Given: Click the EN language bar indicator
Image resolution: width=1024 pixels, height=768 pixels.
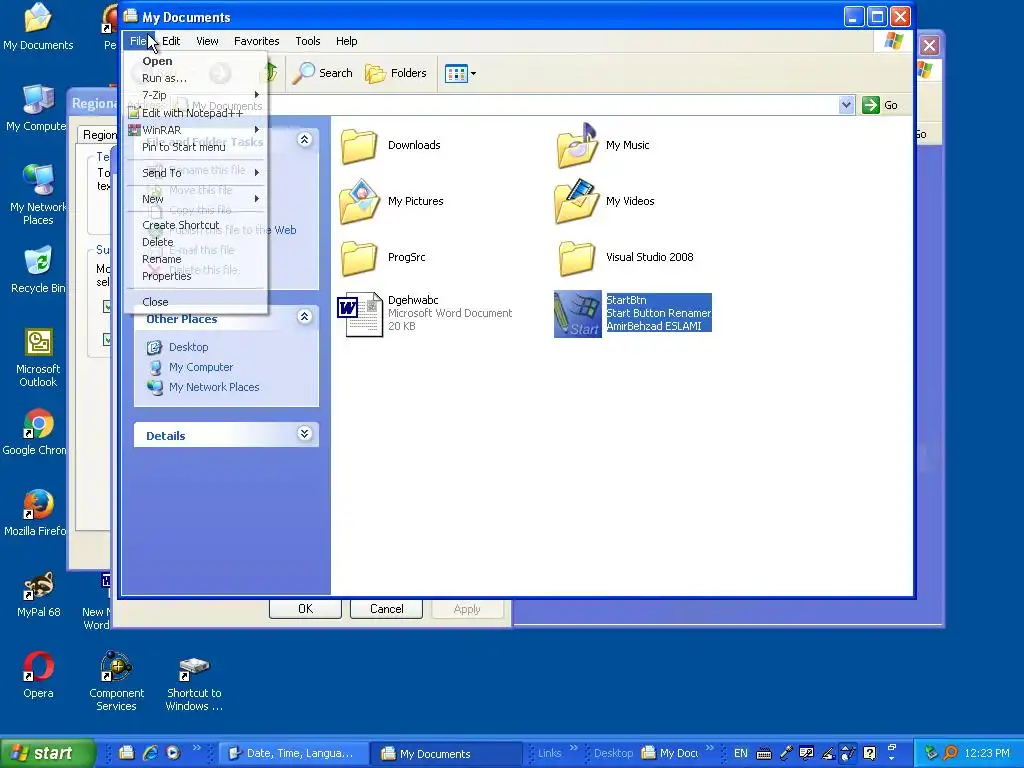Looking at the screenshot, I should (x=741, y=753).
